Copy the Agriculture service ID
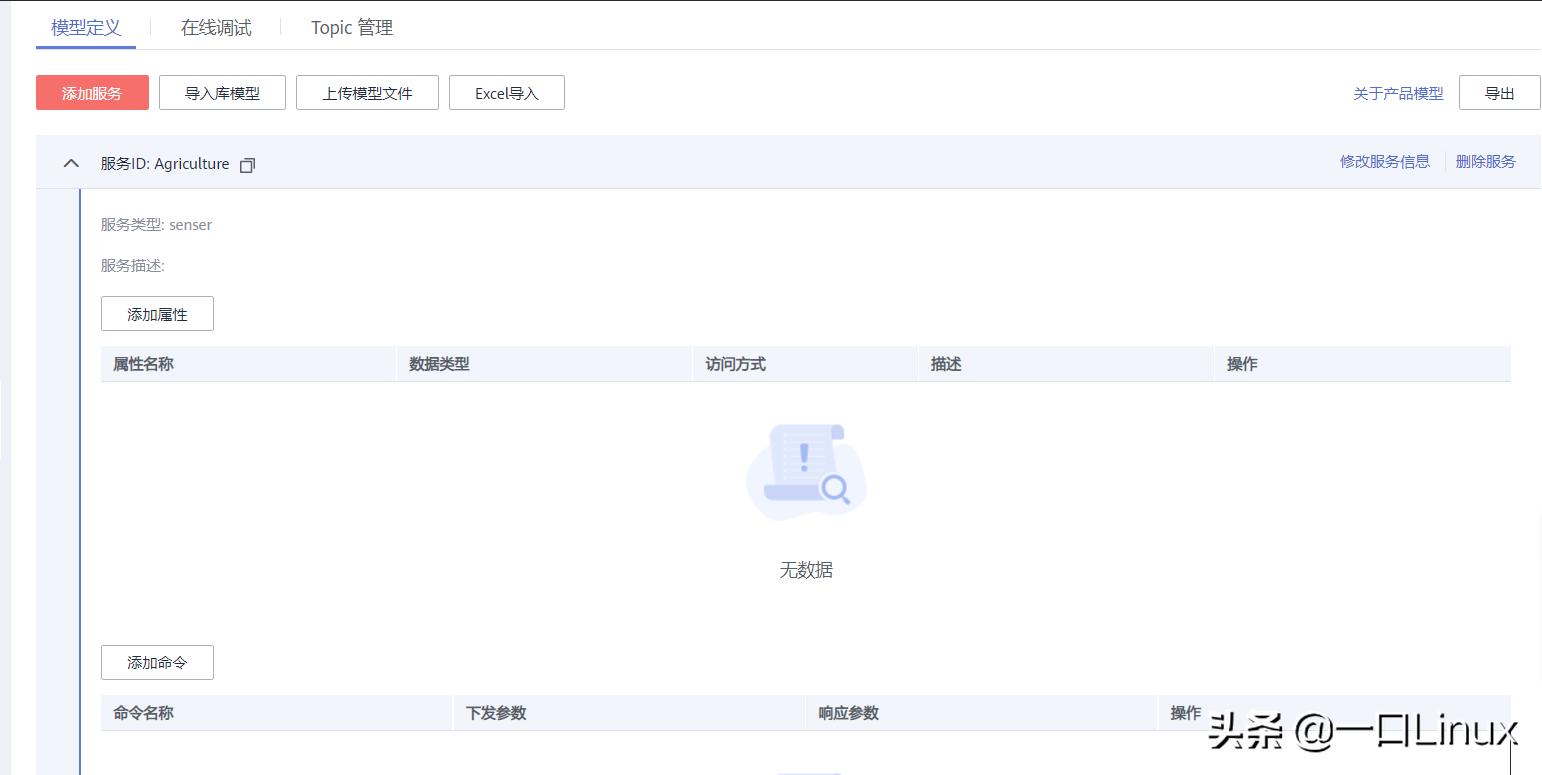Viewport: 1542px width, 775px height. pyautogui.click(x=246, y=164)
